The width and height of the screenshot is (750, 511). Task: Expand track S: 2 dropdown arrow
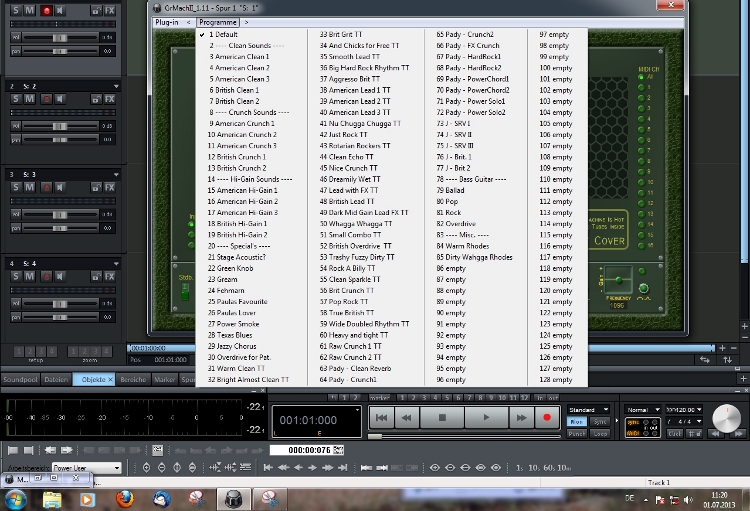coord(116,86)
